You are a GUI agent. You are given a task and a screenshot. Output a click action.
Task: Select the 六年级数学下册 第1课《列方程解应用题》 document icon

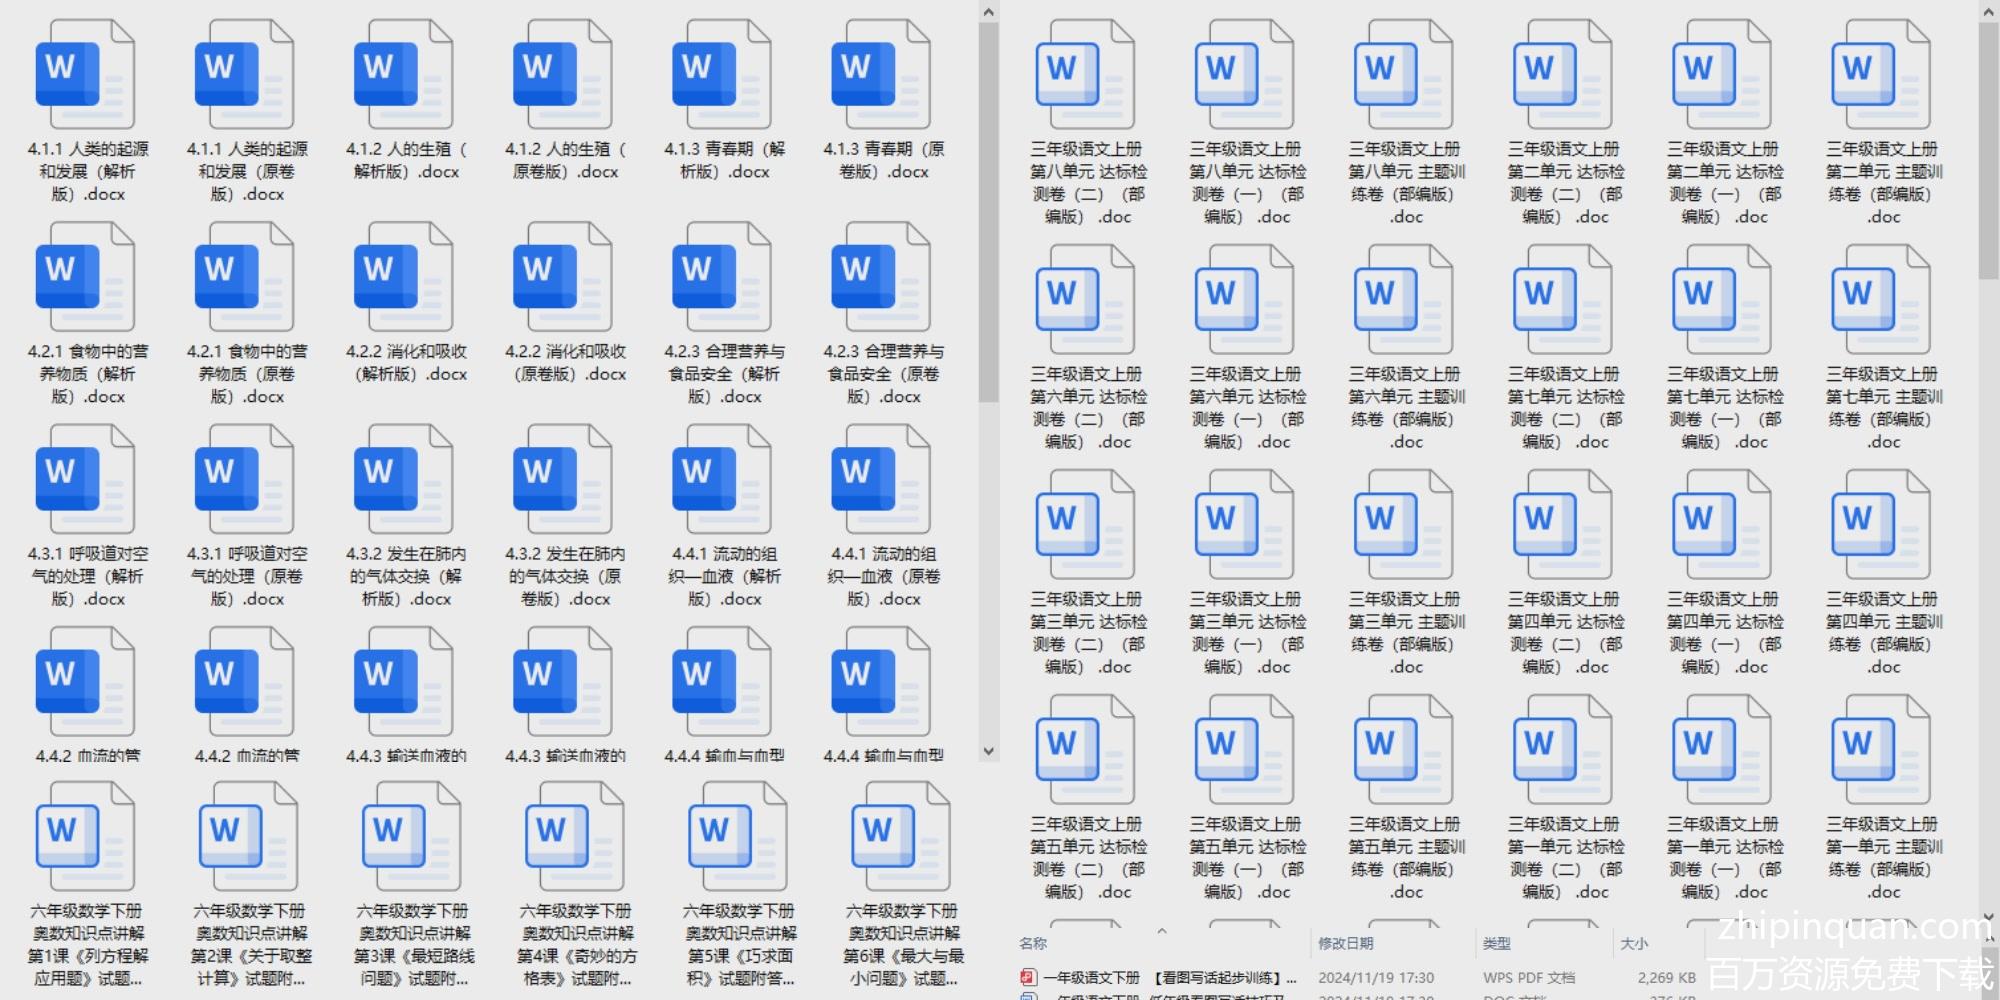coord(86,837)
